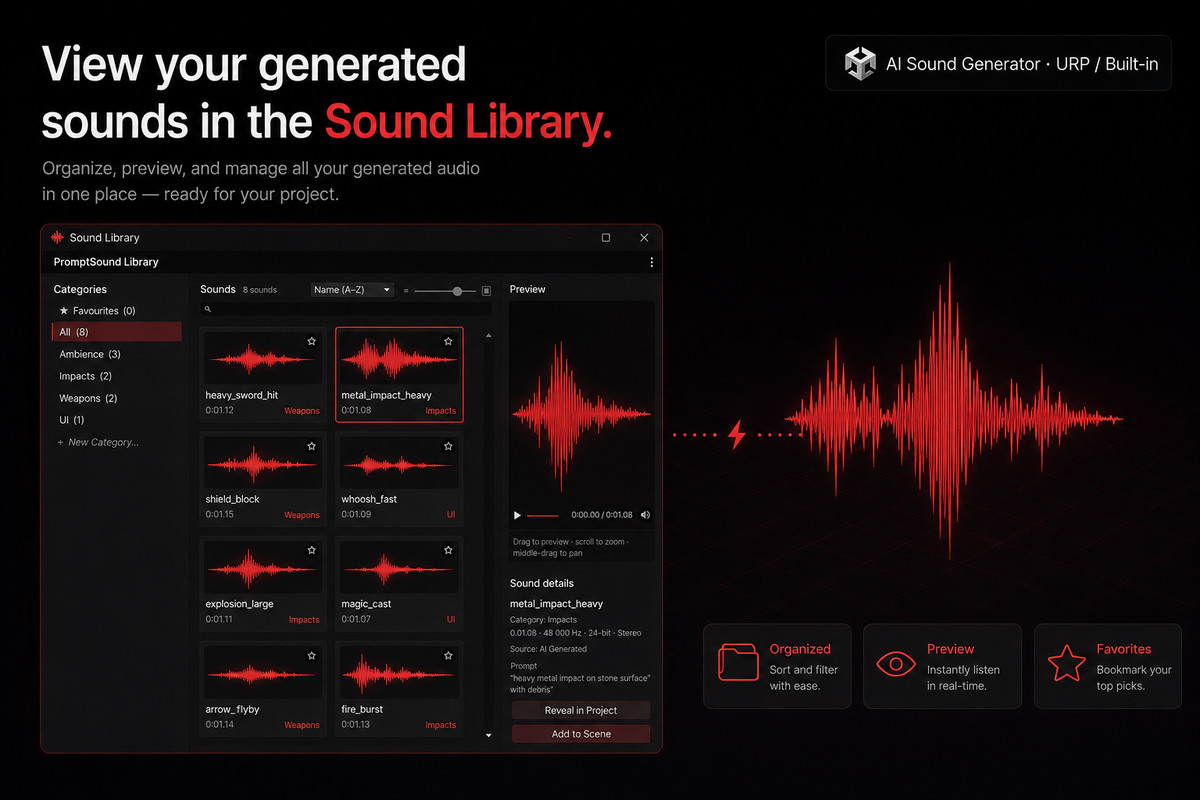Toggle the fire_burst favourite star
1200x800 pixels.
click(x=448, y=656)
